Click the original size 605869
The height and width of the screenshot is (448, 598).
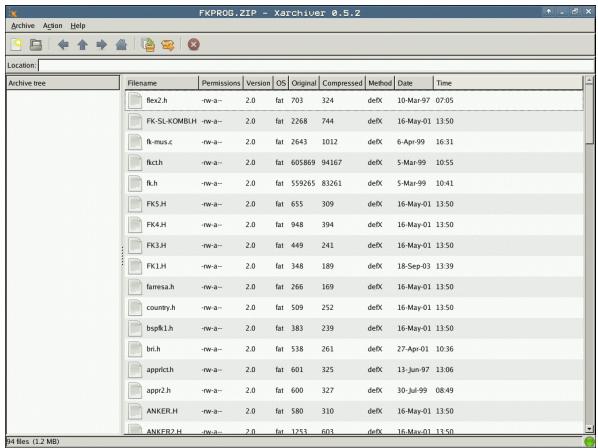tap(303, 163)
